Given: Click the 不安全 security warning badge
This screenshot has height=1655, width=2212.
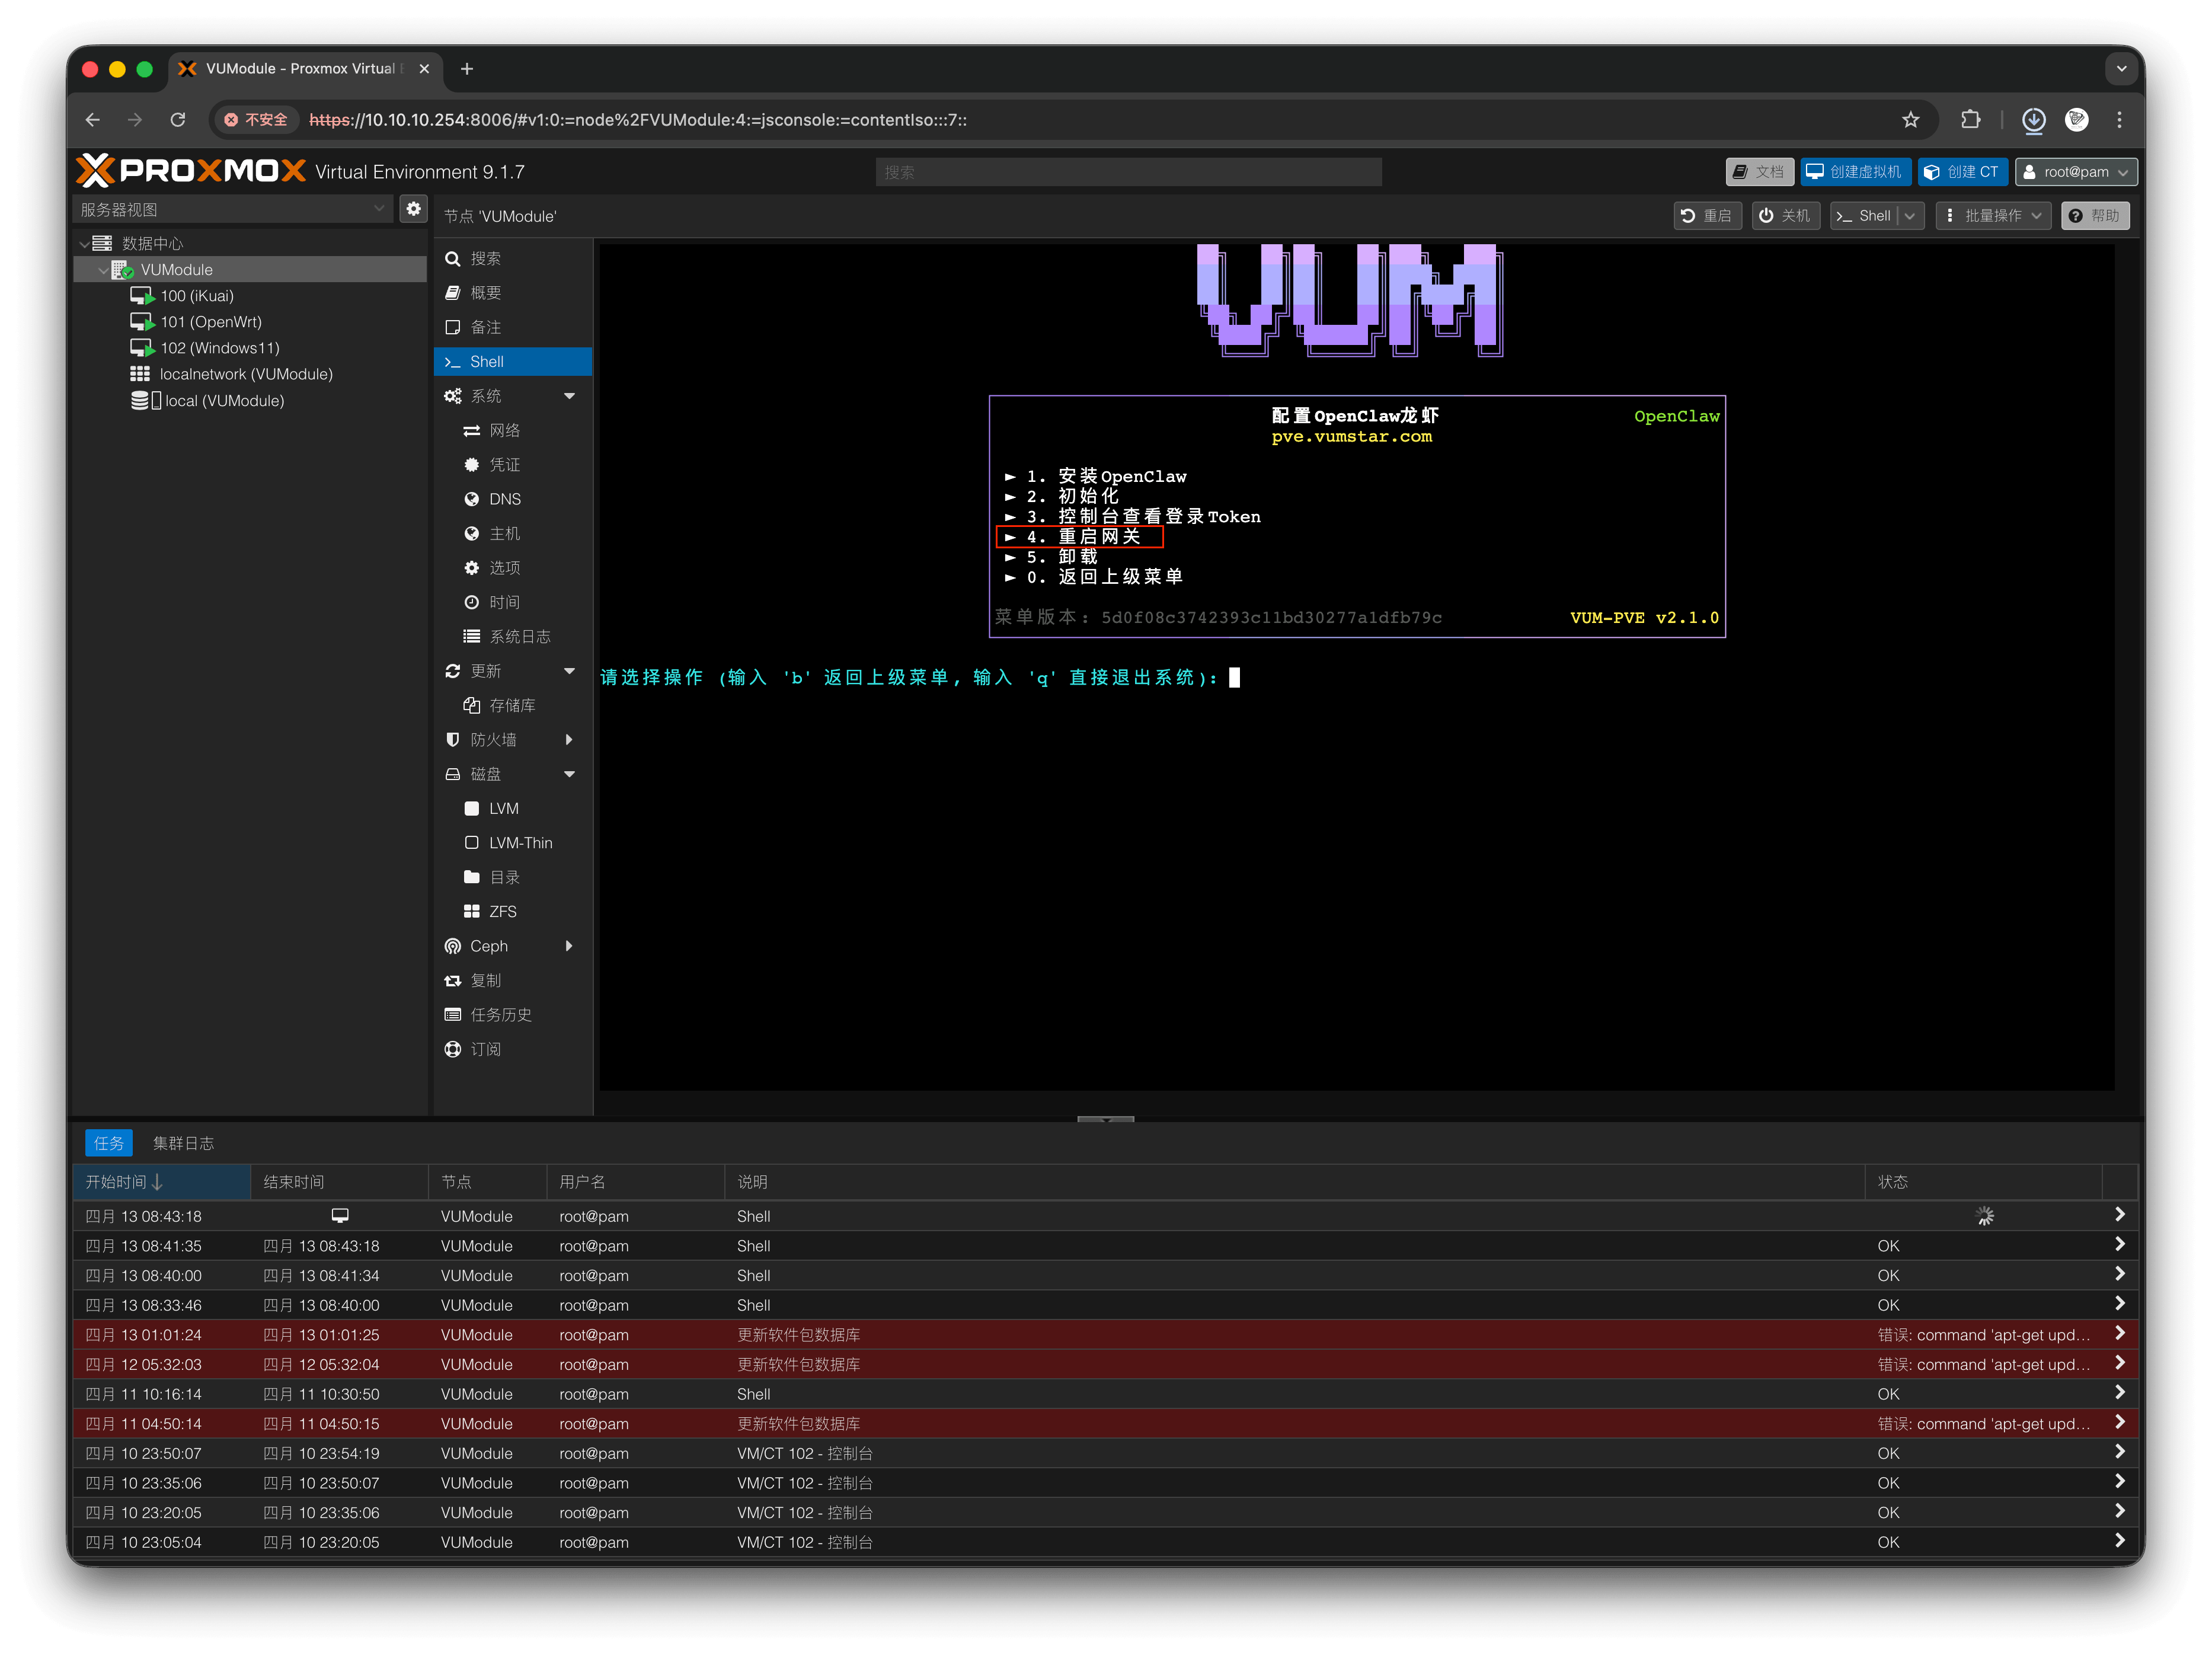Looking at the screenshot, I should [x=257, y=120].
